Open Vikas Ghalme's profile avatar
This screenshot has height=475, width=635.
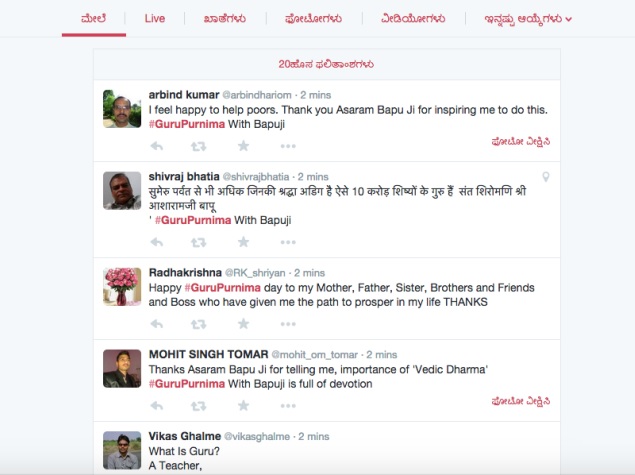point(122,450)
